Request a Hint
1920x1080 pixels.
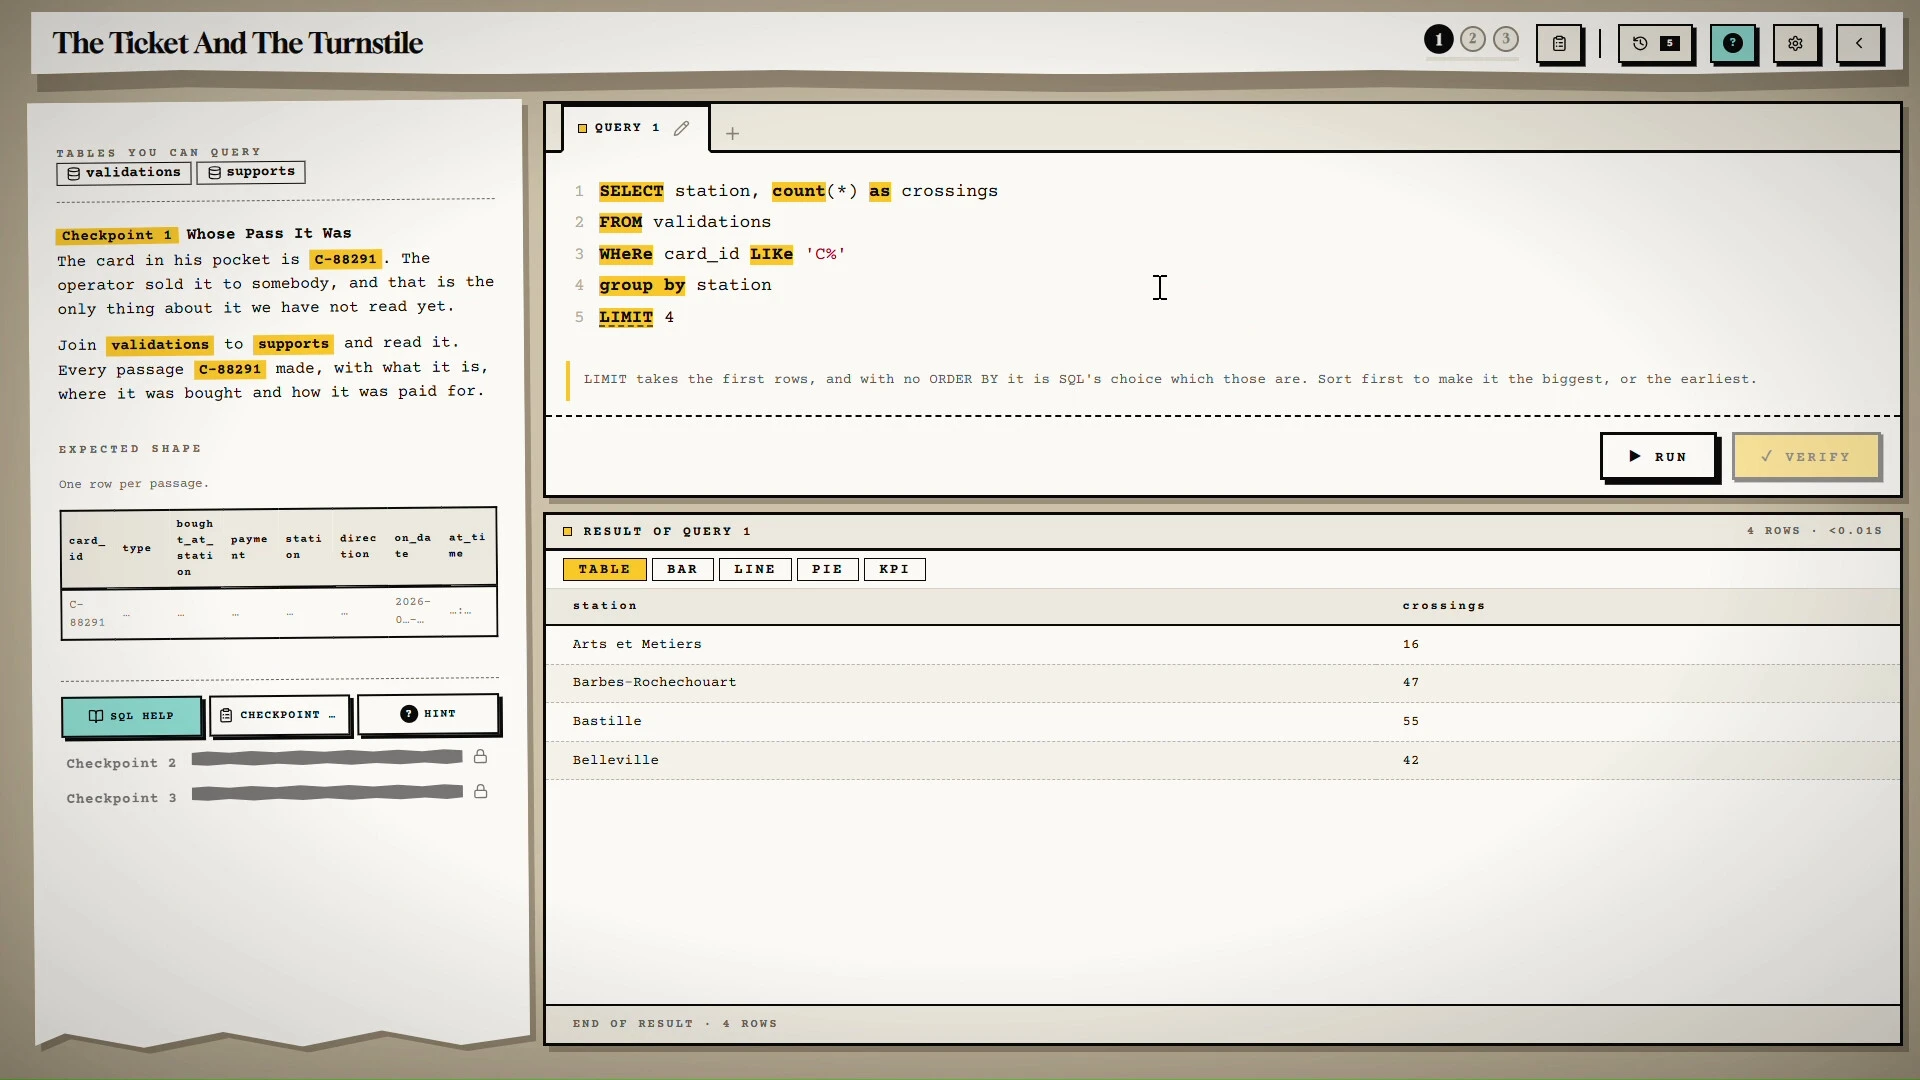(x=428, y=714)
